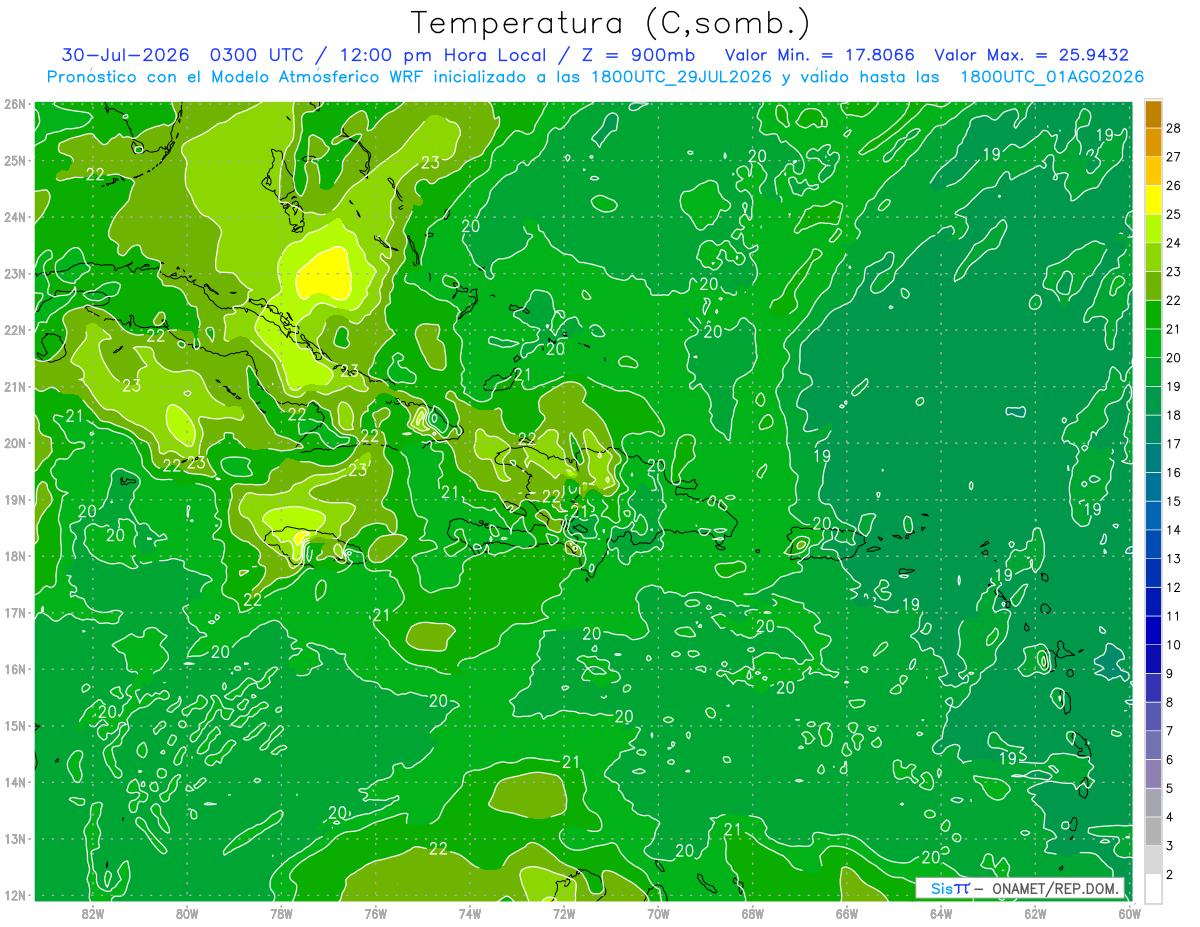Click the grey swatch between 3 and 4 on color bar
Viewport: 1200px width, 927px height.
click(x=1154, y=831)
